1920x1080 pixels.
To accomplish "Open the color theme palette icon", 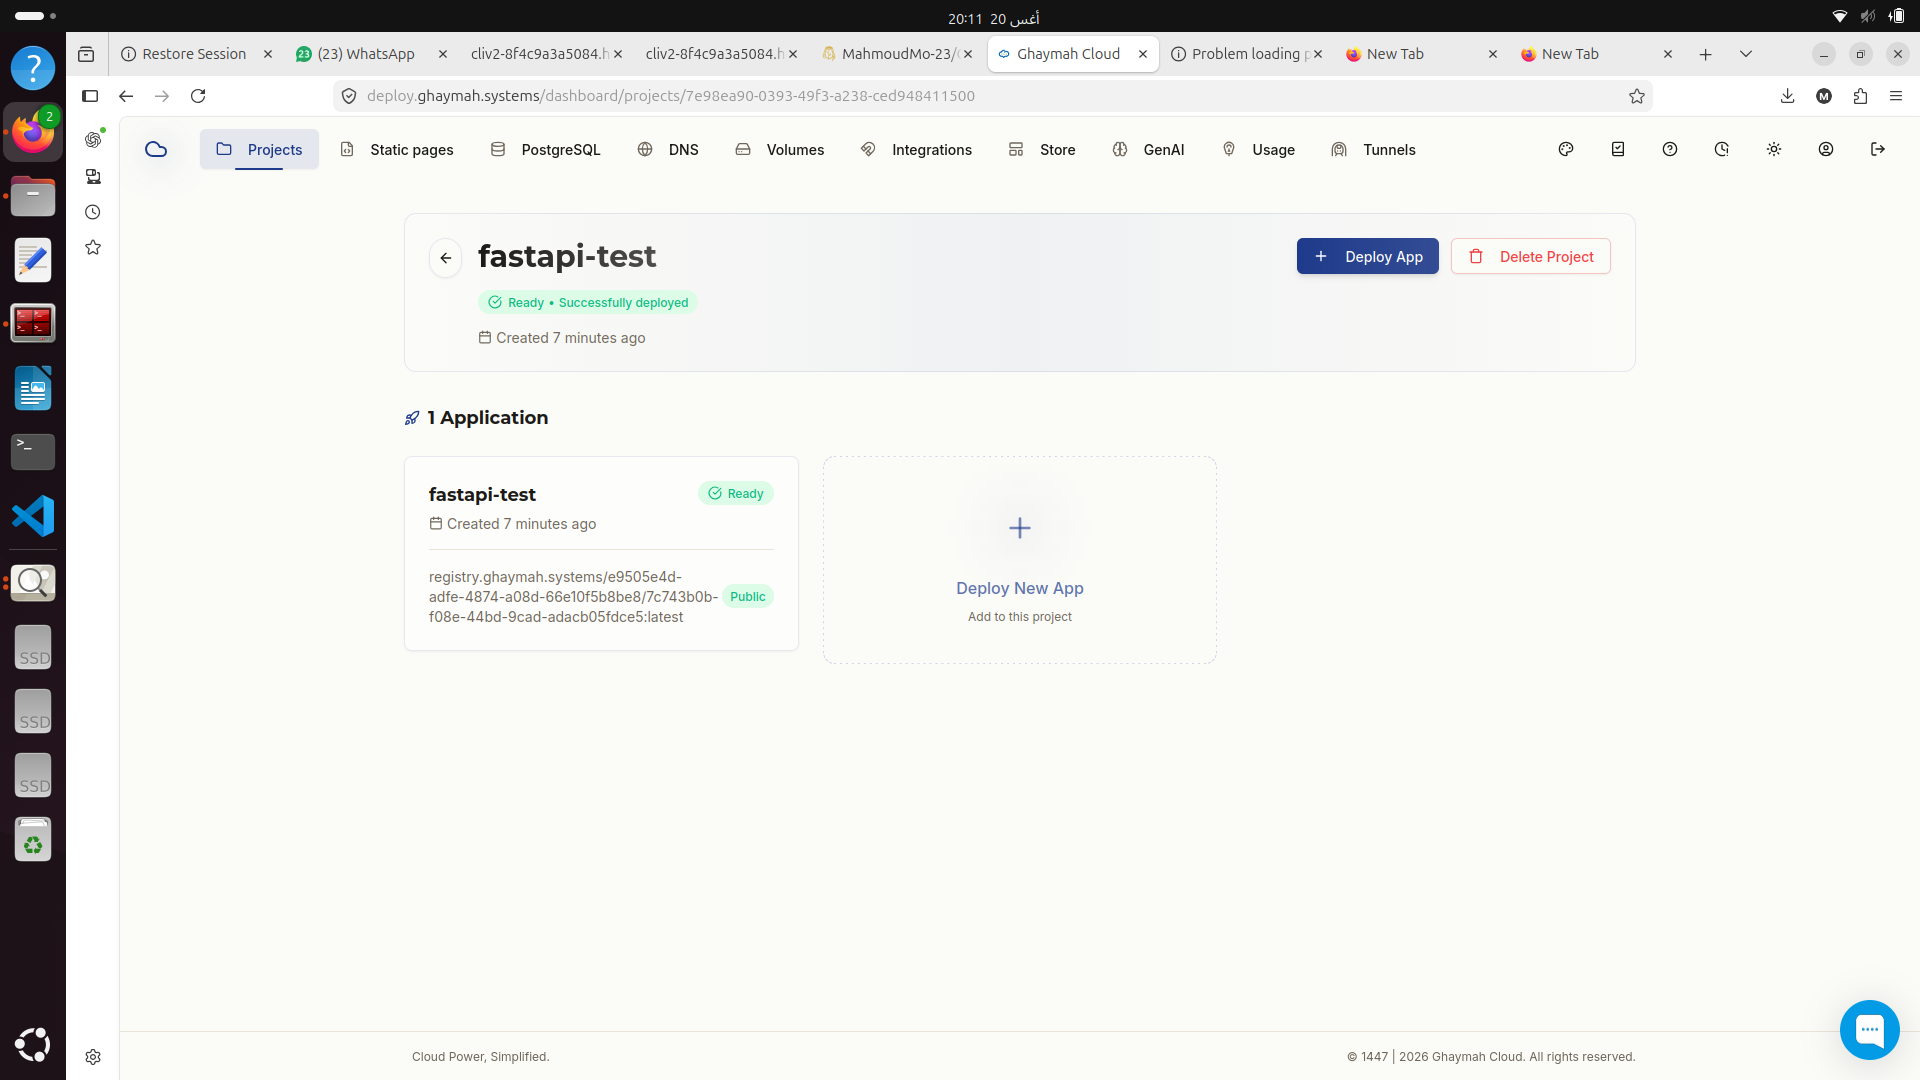I will click(1566, 149).
